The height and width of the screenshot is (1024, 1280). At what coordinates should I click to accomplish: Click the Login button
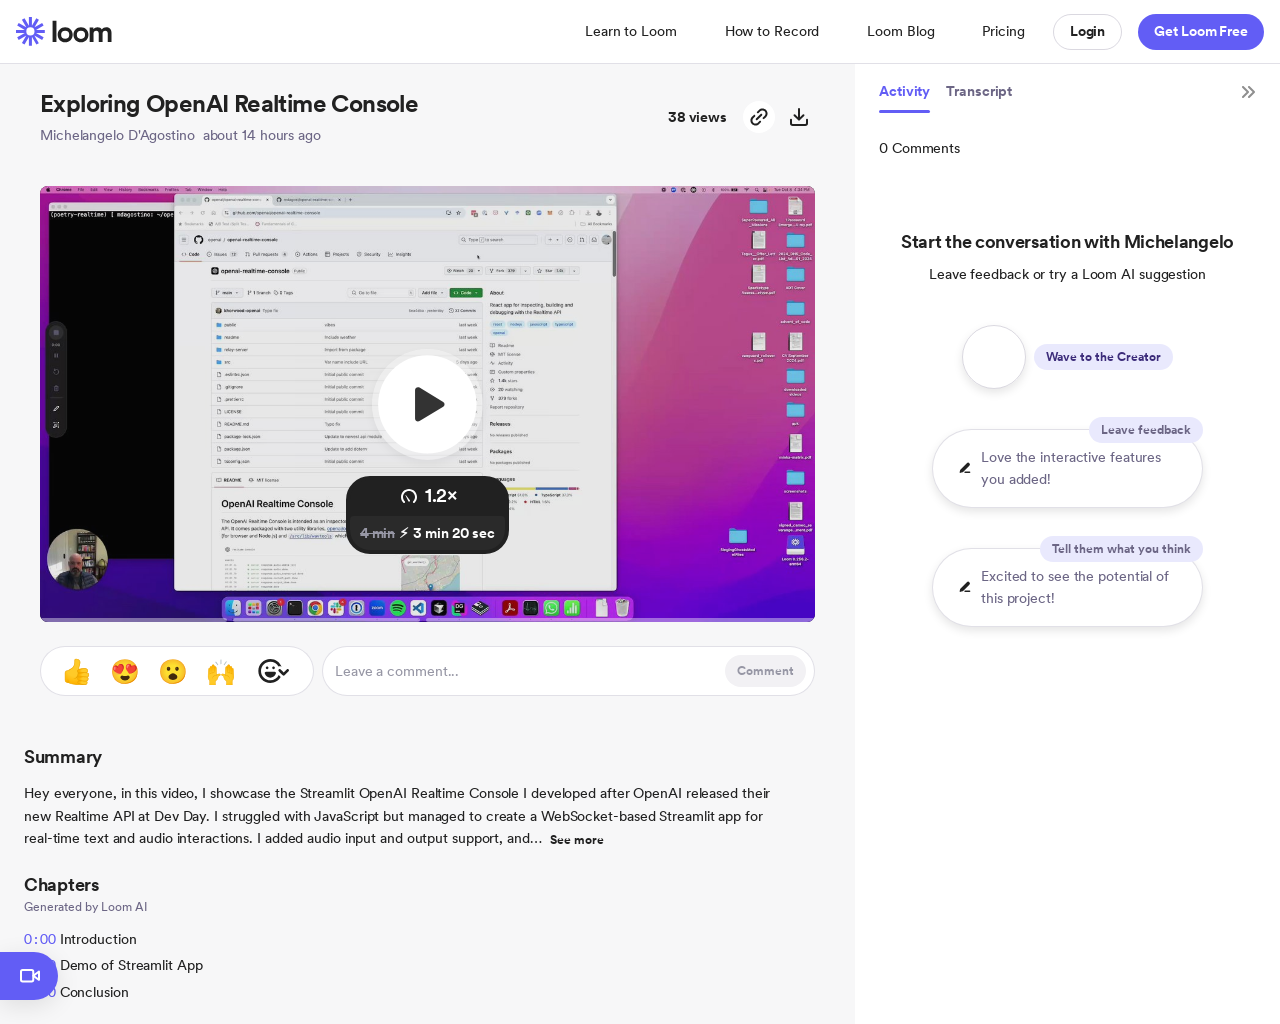[x=1087, y=32]
